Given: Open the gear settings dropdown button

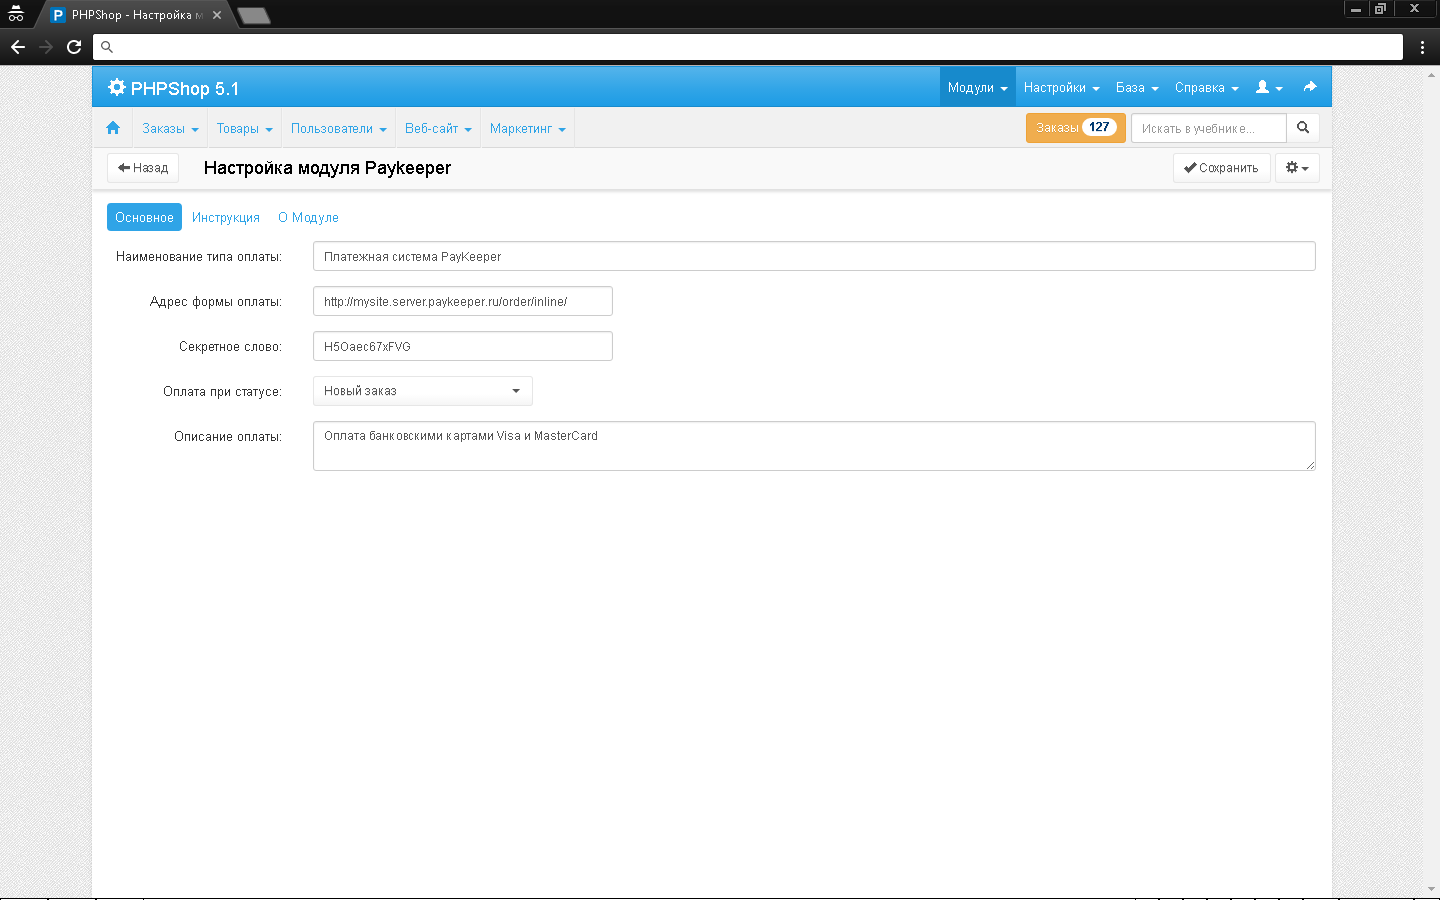Looking at the screenshot, I should coord(1296,168).
